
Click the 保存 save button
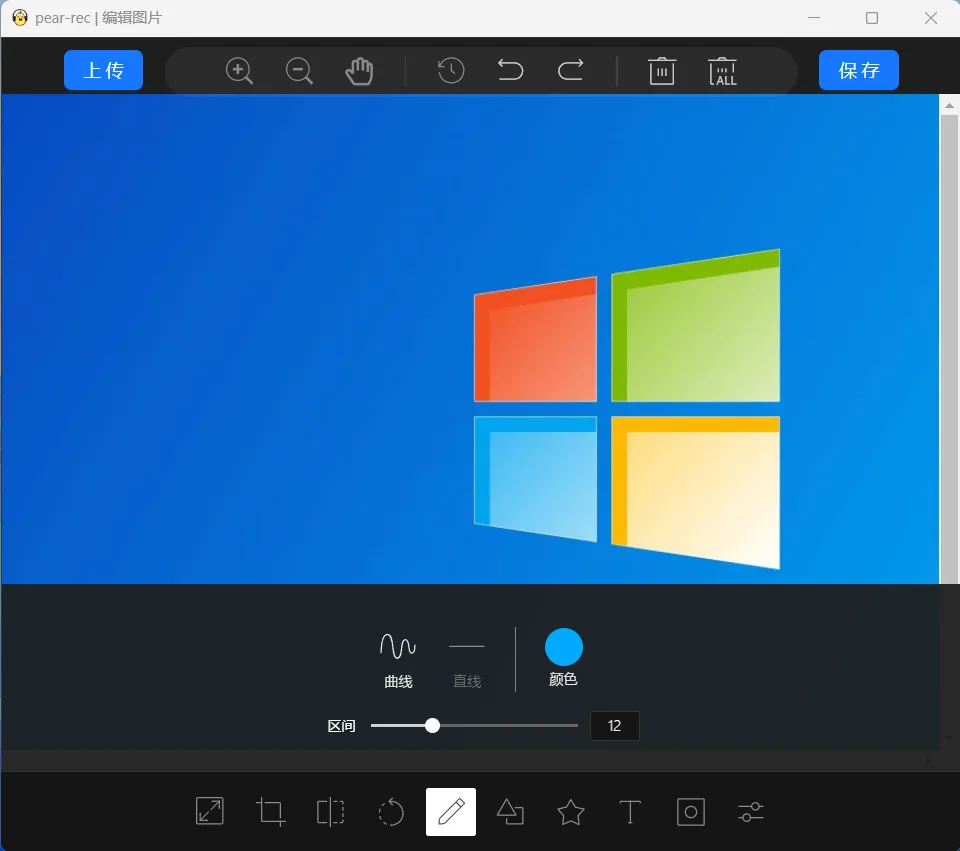tap(859, 70)
